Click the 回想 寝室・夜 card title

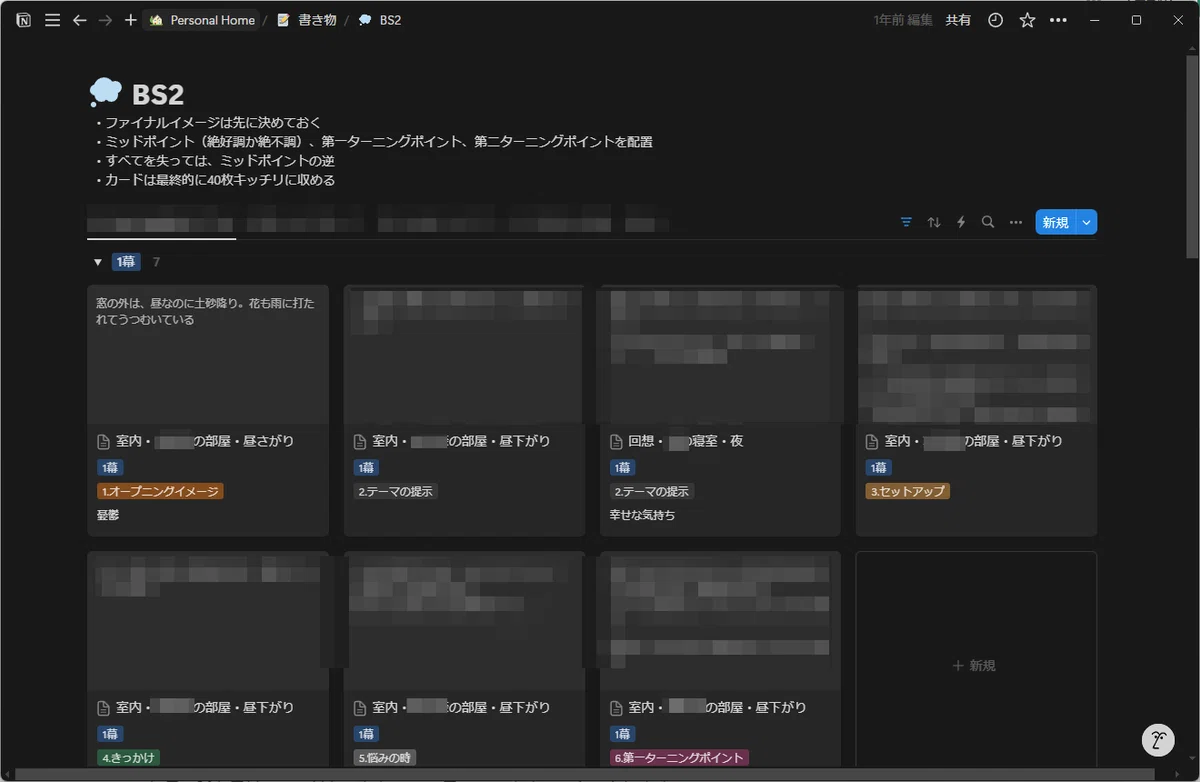pyautogui.click(x=685, y=441)
